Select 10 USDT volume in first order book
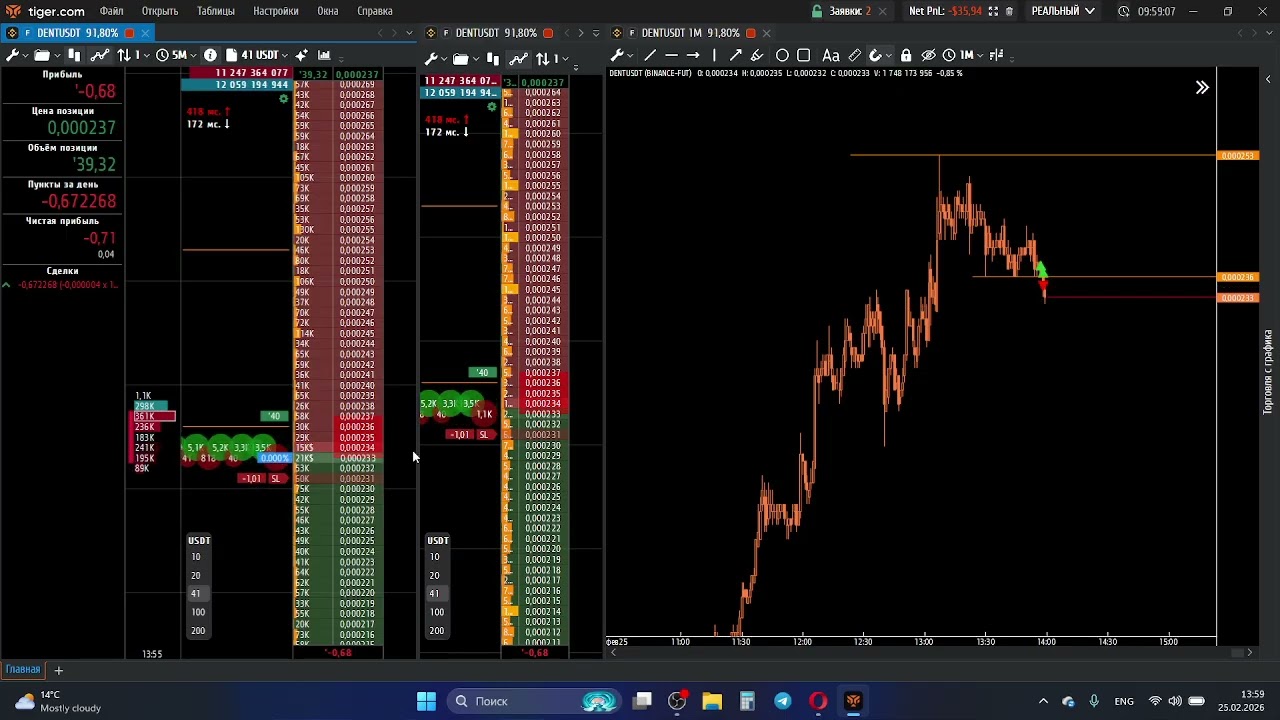The width and height of the screenshot is (1280, 720). pyautogui.click(x=196, y=557)
